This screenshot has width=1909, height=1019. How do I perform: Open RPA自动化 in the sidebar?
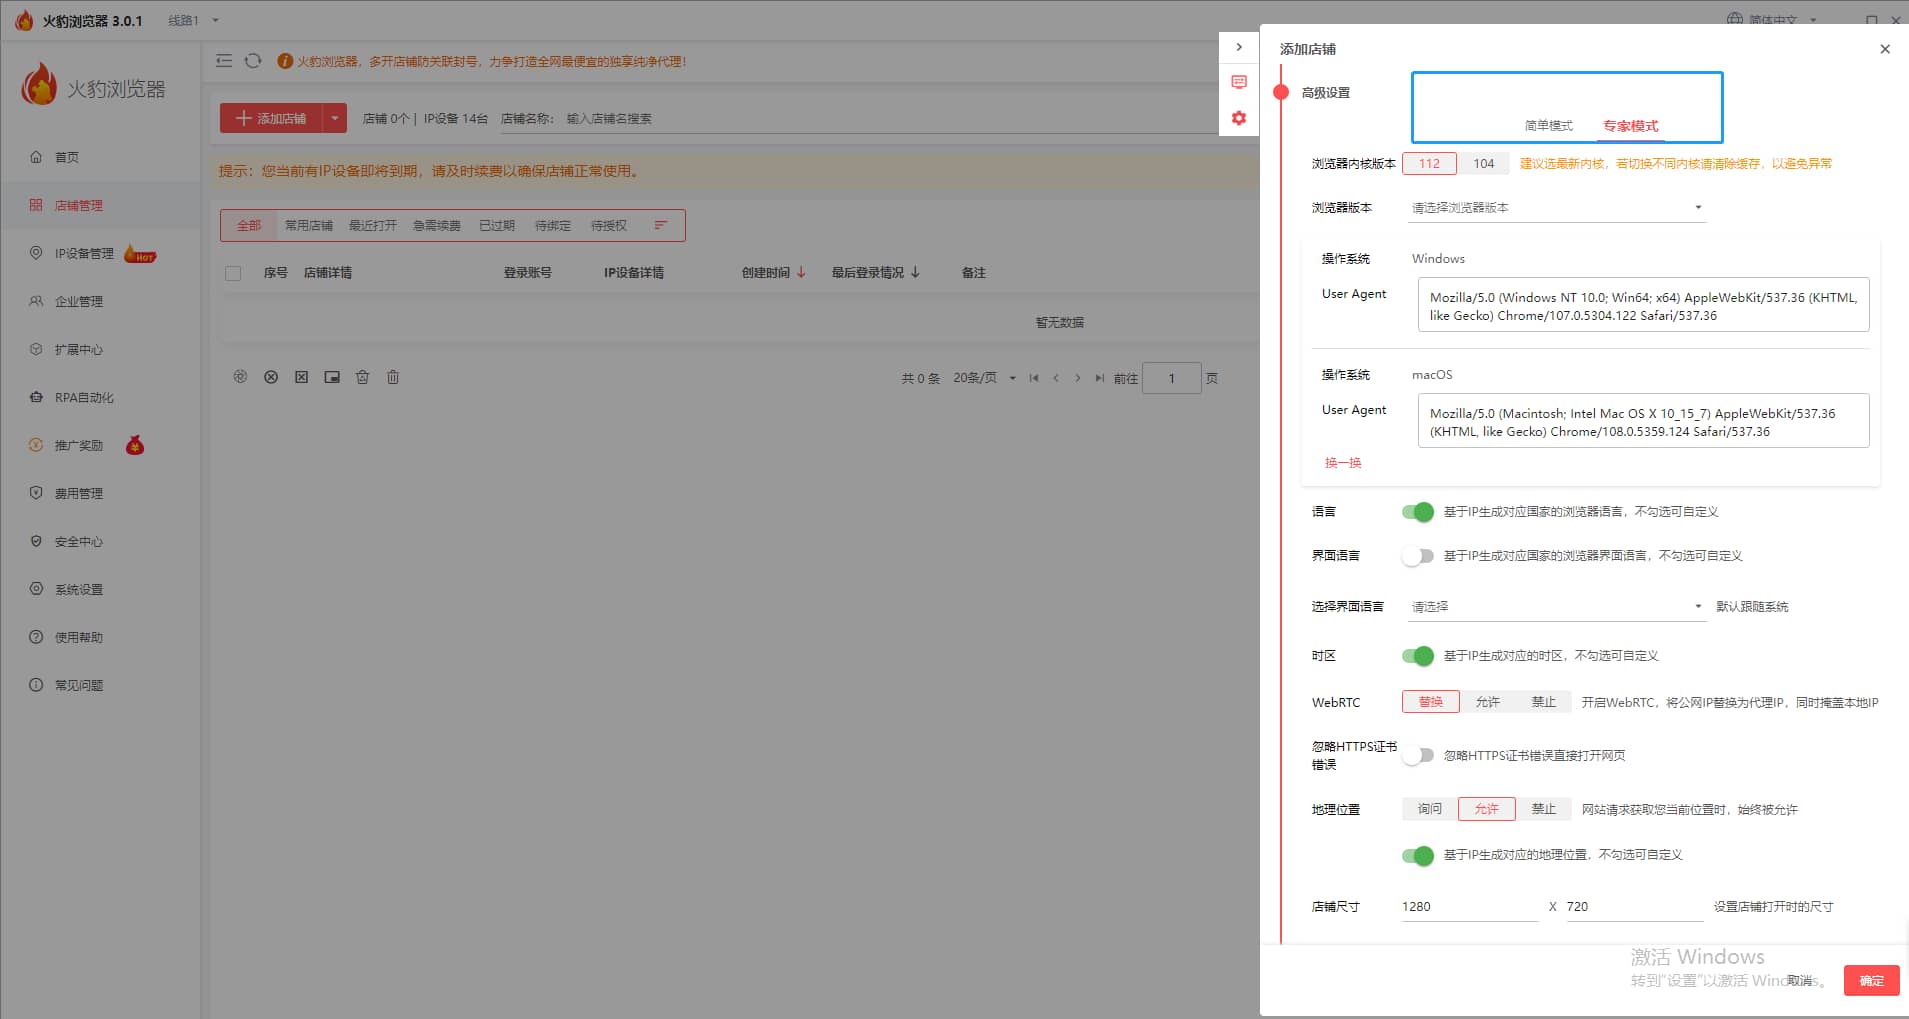pos(84,398)
